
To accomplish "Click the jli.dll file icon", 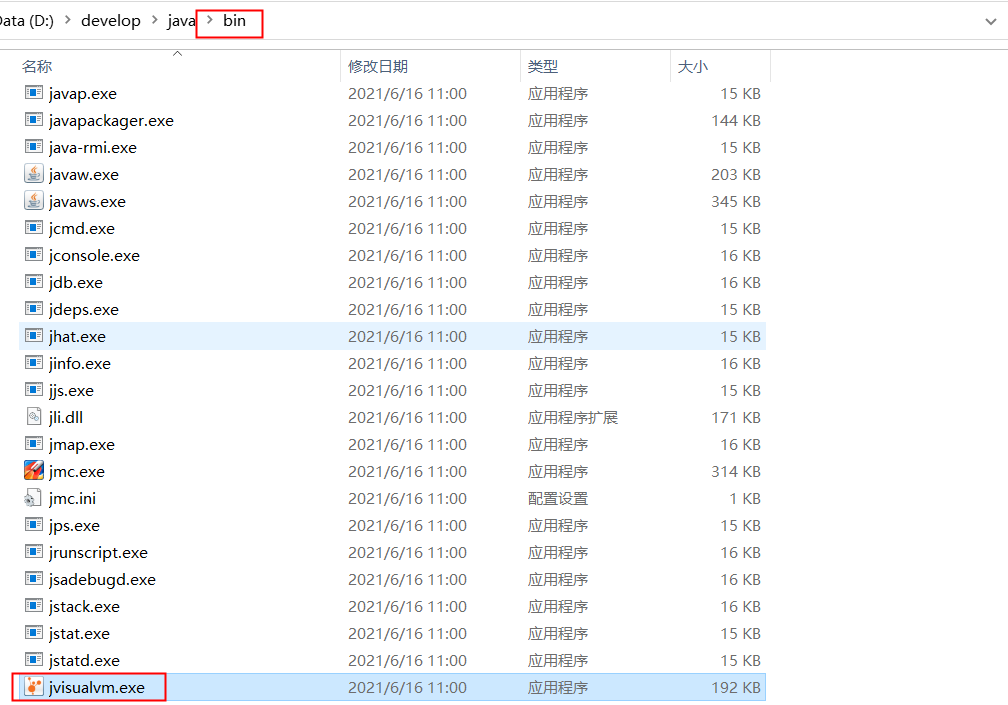I will coord(33,416).
